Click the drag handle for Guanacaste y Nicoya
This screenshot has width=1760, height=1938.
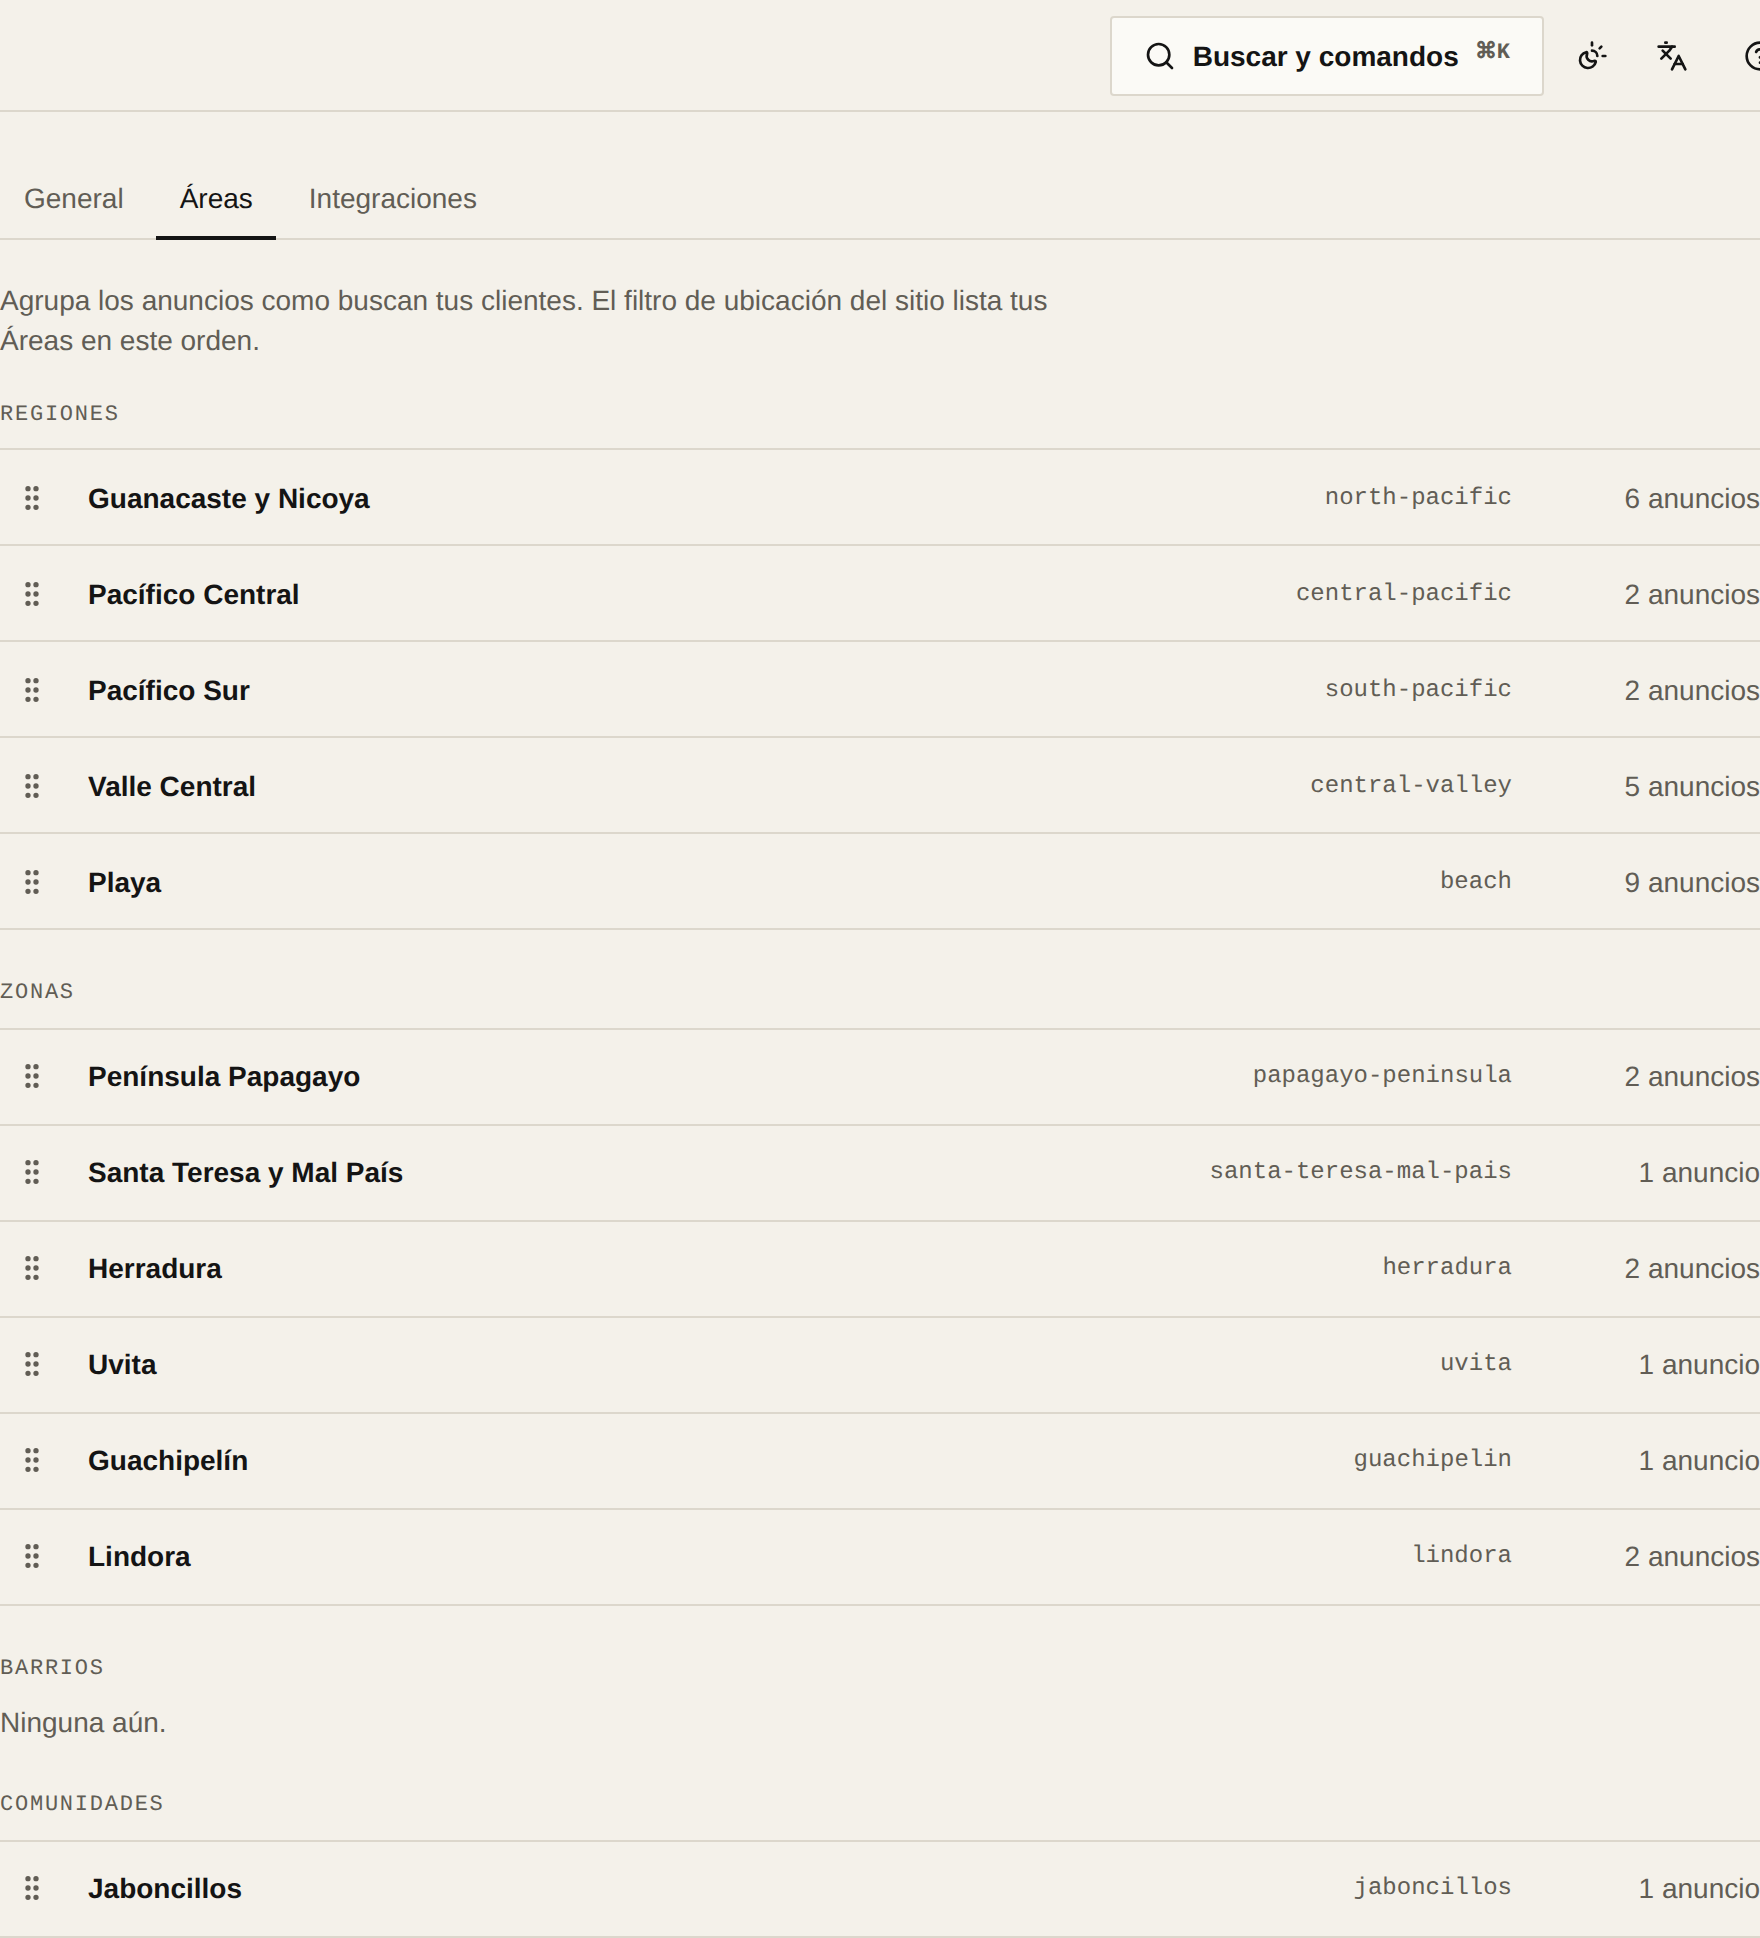pyautogui.click(x=32, y=498)
